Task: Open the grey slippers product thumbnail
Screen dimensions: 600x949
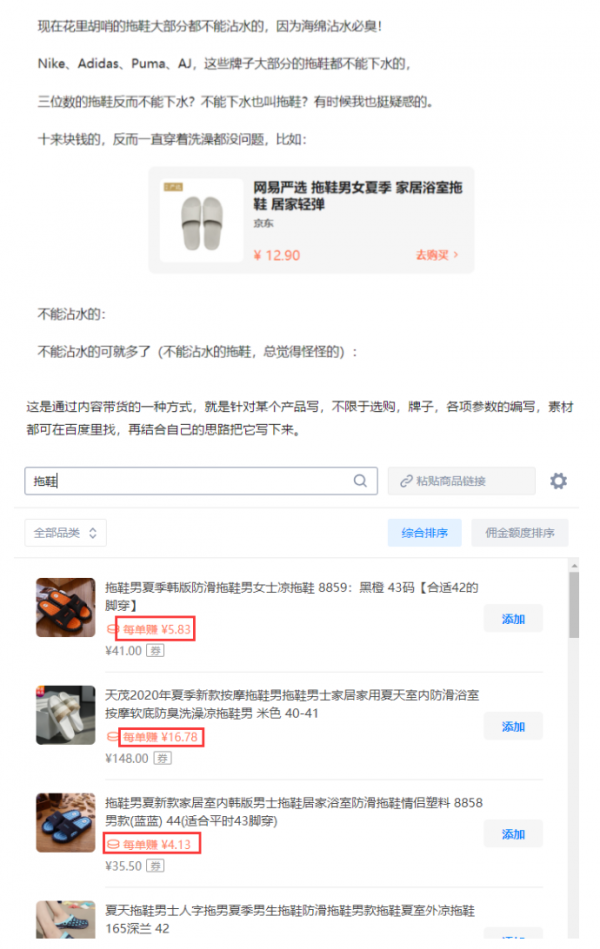Action: coord(202,220)
